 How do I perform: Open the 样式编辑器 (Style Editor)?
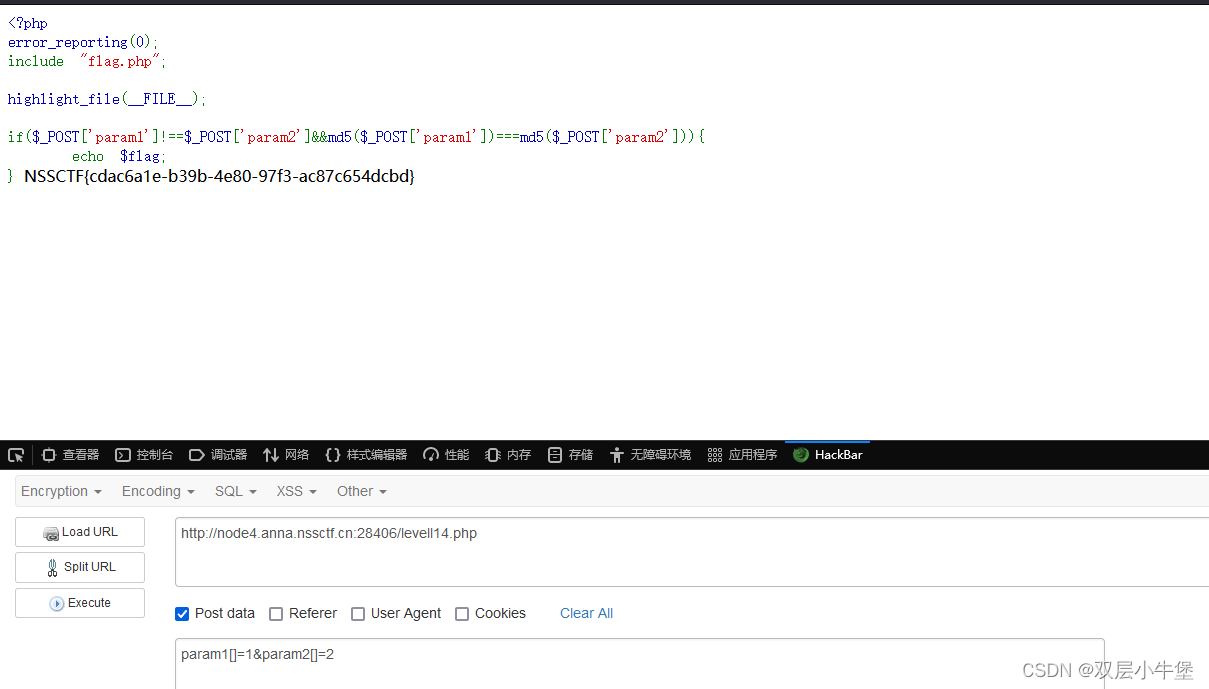366,454
